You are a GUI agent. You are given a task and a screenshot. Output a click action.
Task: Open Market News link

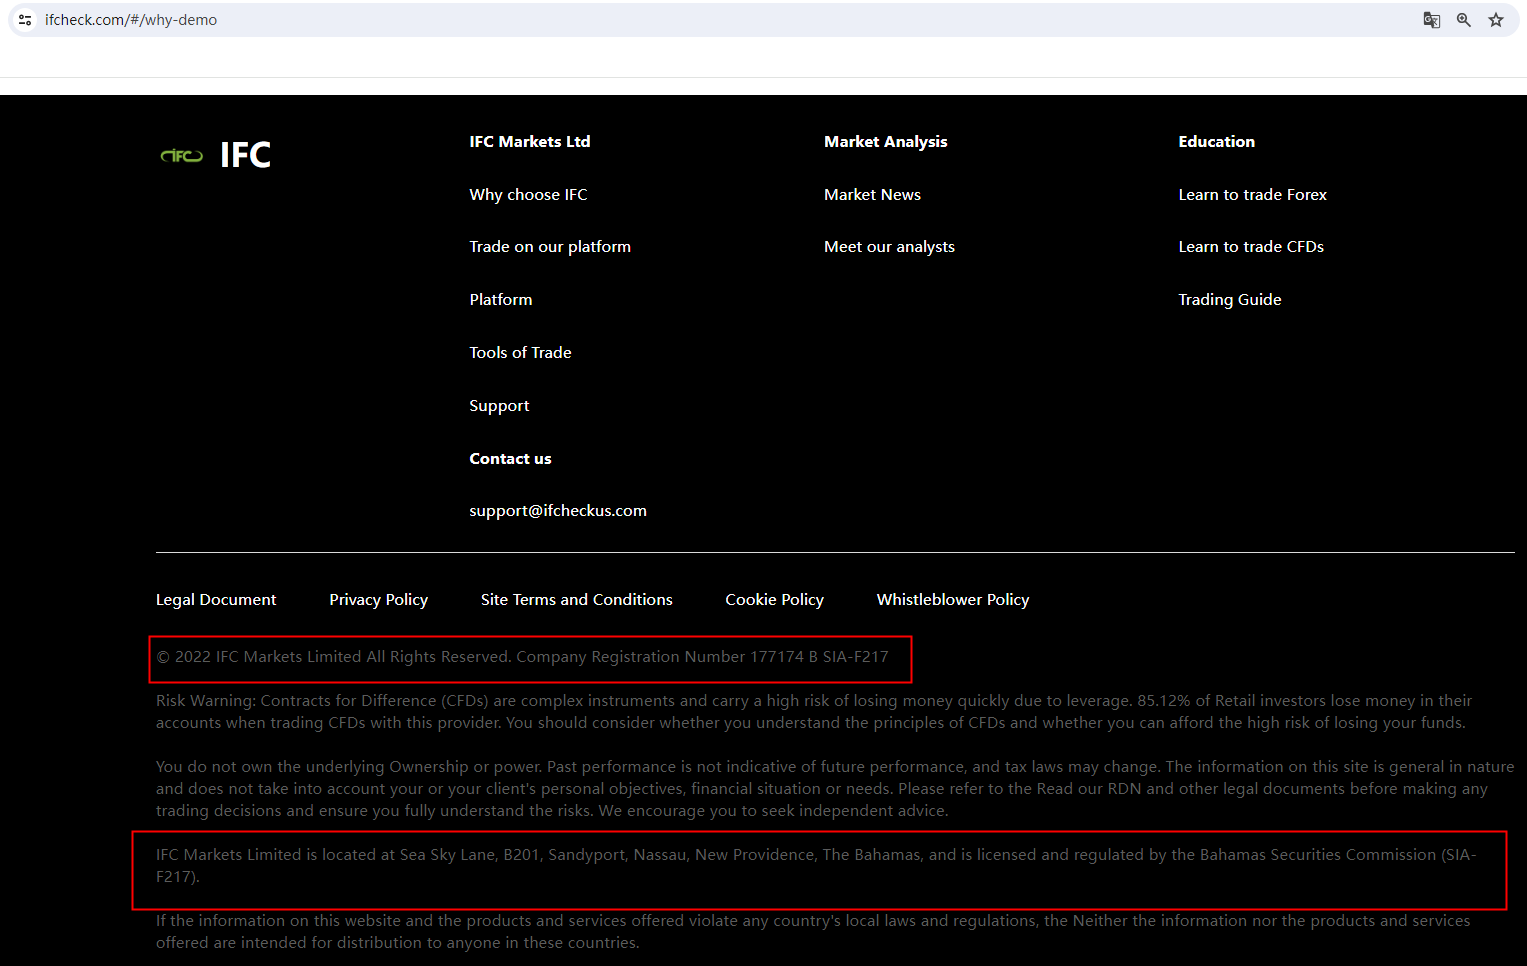(x=872, y=194)
